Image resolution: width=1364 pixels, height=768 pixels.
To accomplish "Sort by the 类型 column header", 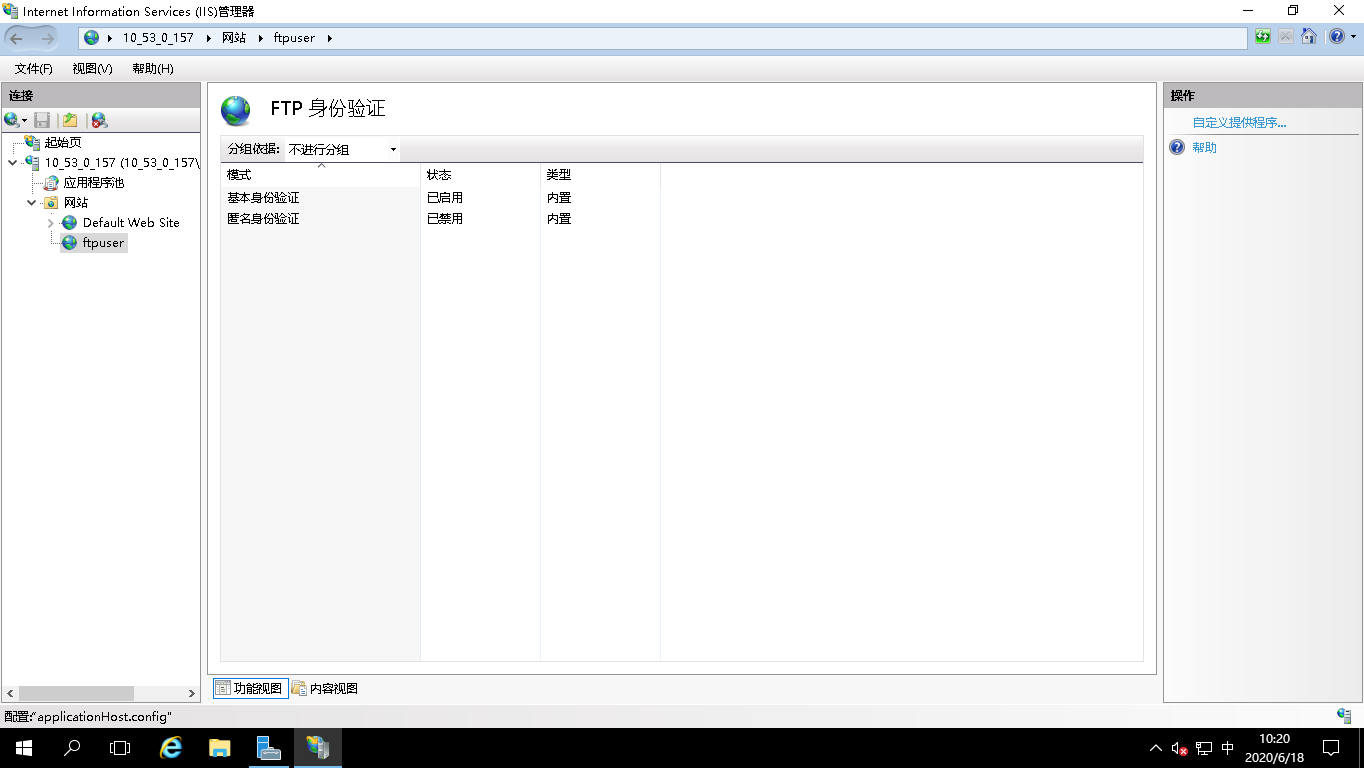I will (600, 175).
